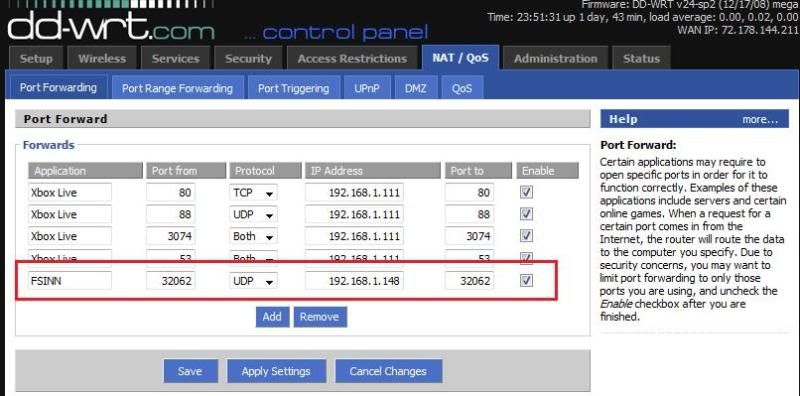Edit application name in port 80 row
The image size is (800, 396).
[x=70, y=193]
